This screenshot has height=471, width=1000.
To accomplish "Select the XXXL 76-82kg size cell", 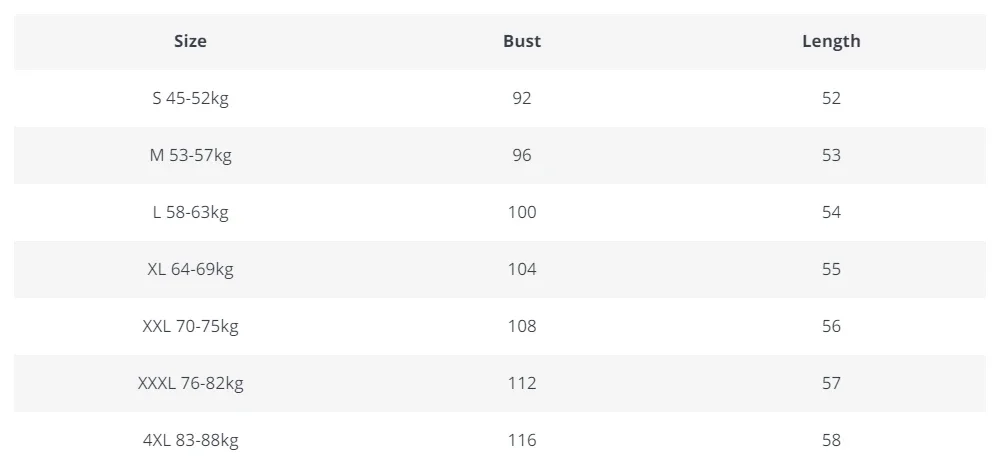I will pyautogui.click(x=190, y=383).
